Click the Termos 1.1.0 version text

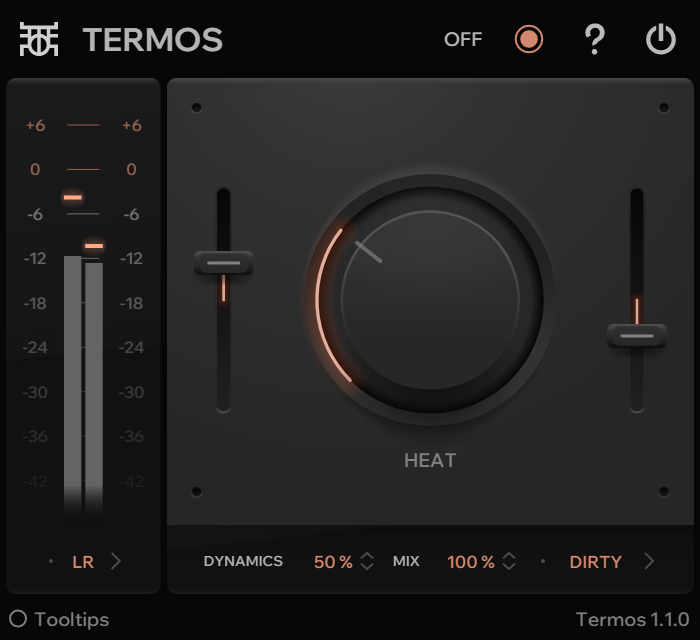point(632,619)
